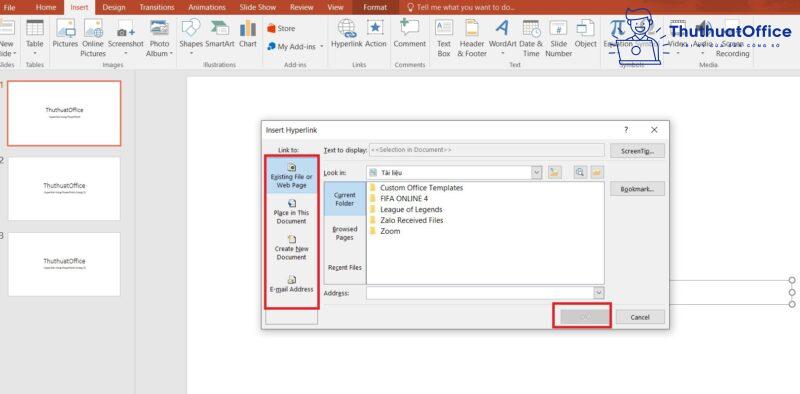Browse the Web from hyperlink dialog
The image size is (800, 394).
point(580,173)
